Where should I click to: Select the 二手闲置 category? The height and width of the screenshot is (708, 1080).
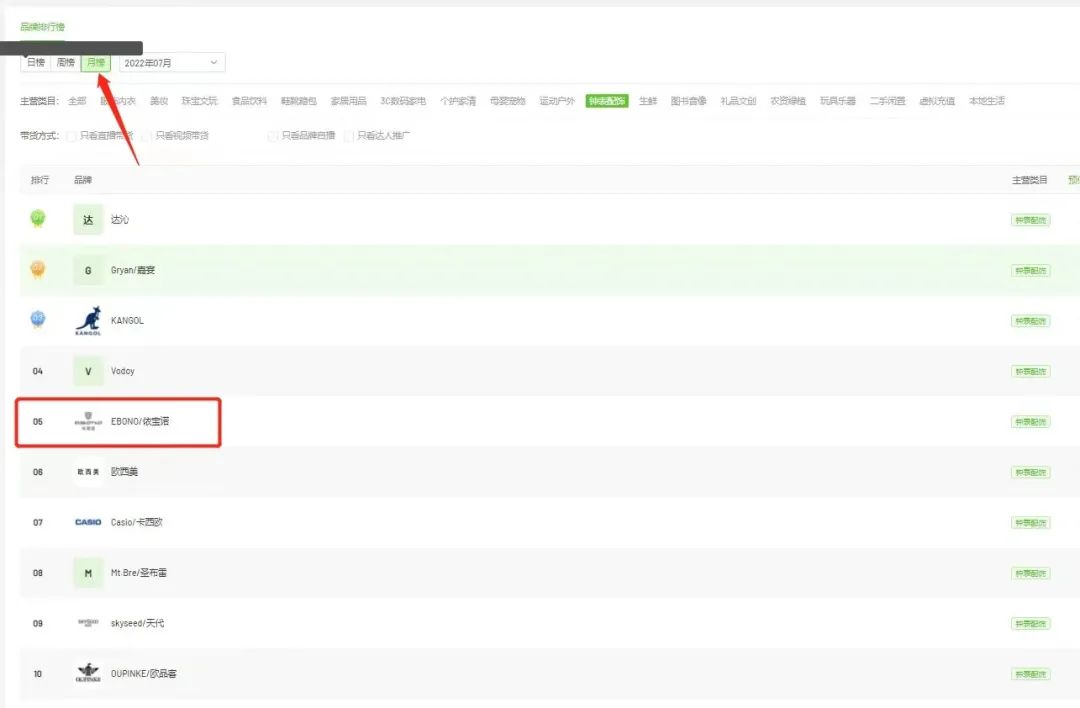[887, 101]
